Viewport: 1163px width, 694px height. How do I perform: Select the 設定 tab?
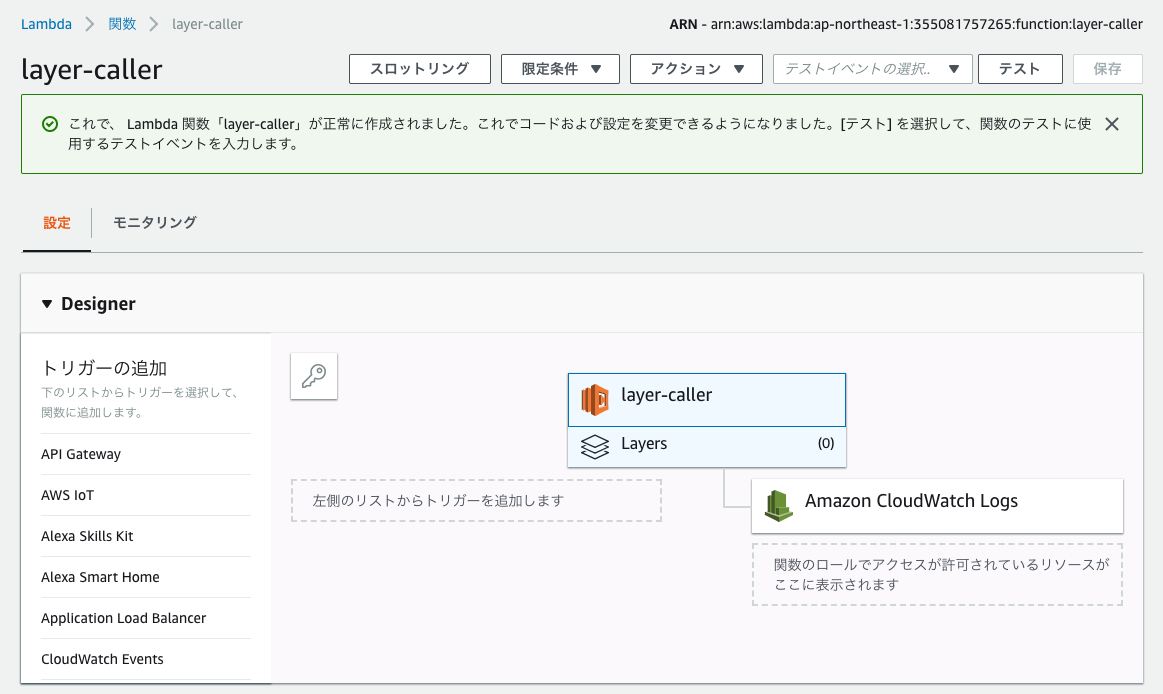[x=56, y=223]
